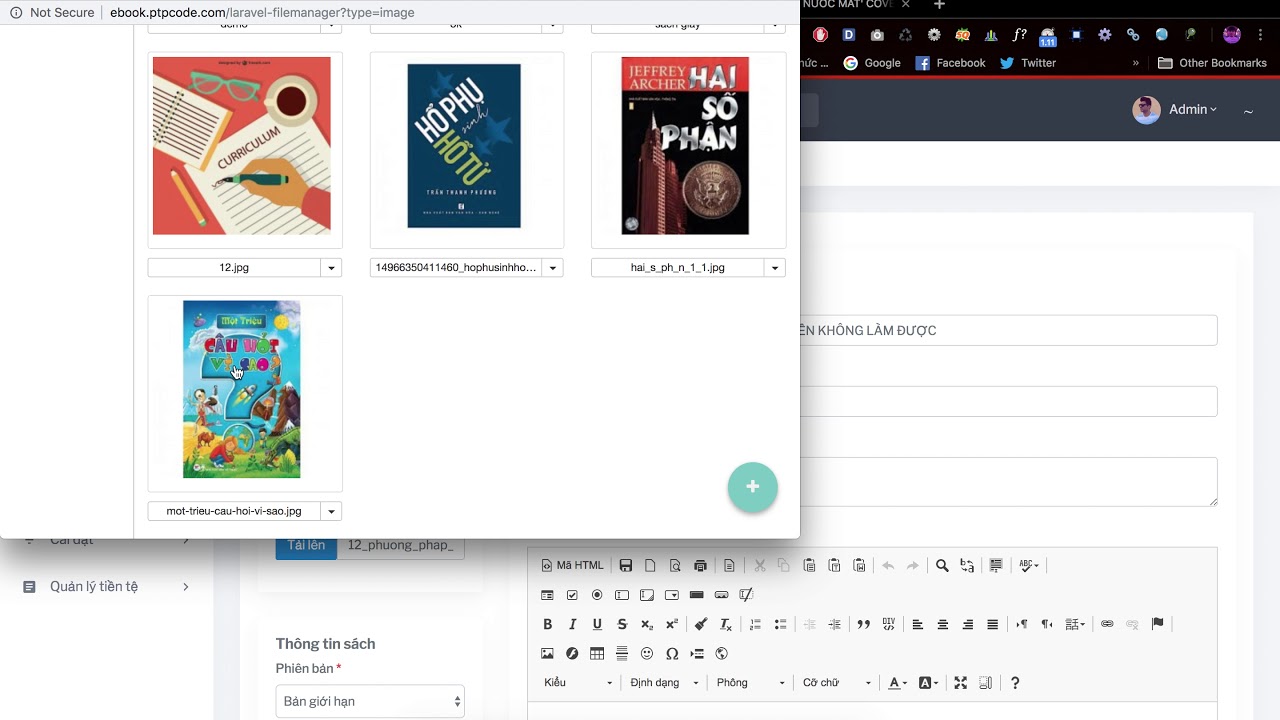Click the Save icon in editor toolbar
Viewport: 1280px width, 720px height.
pos(626,566)
